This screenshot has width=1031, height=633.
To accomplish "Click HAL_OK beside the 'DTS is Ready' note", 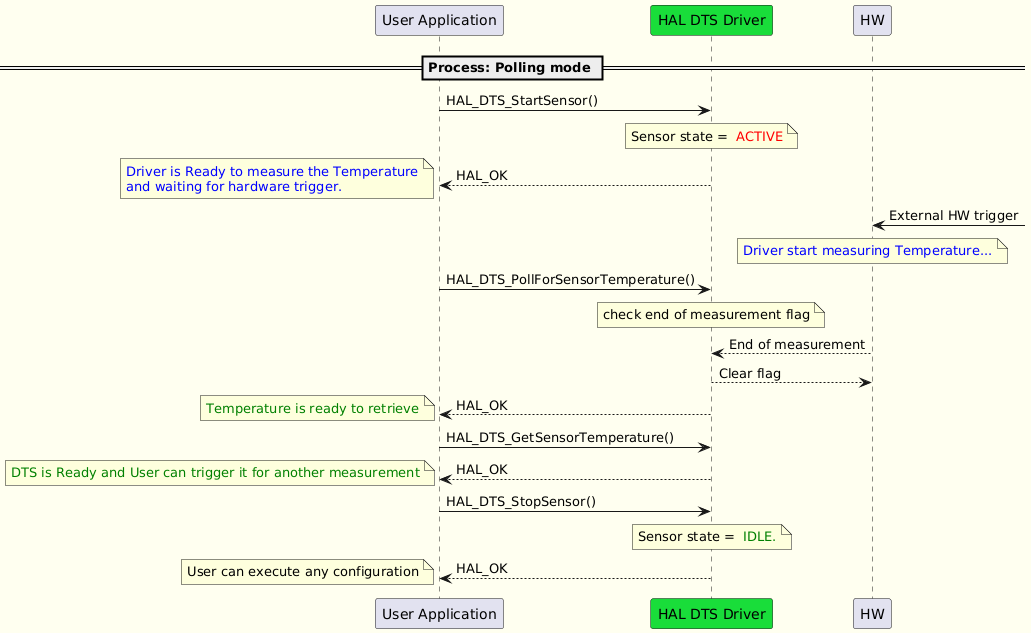I will pos(482,469).
